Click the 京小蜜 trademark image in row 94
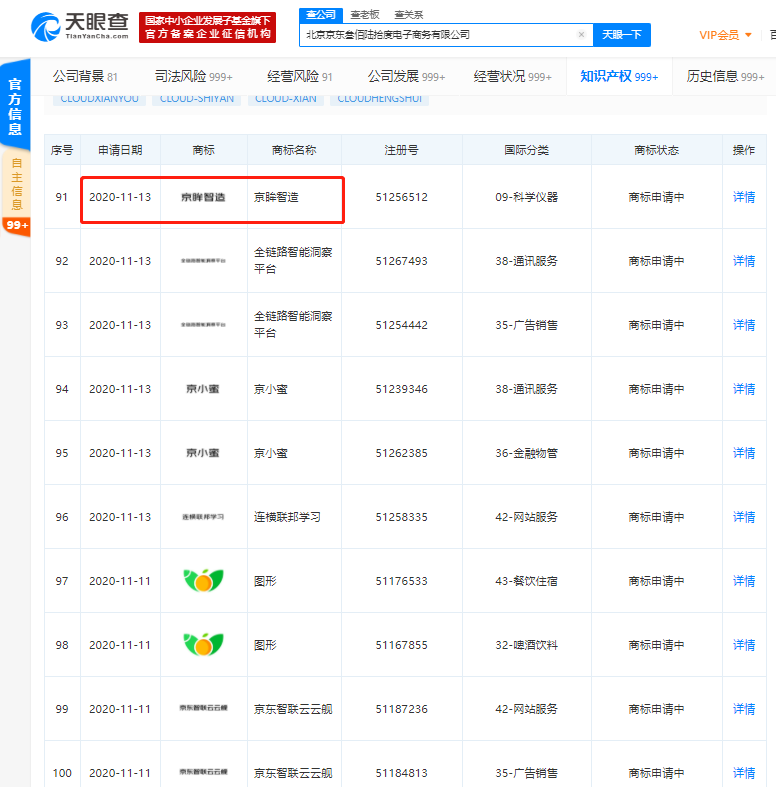 coord(203,389)
